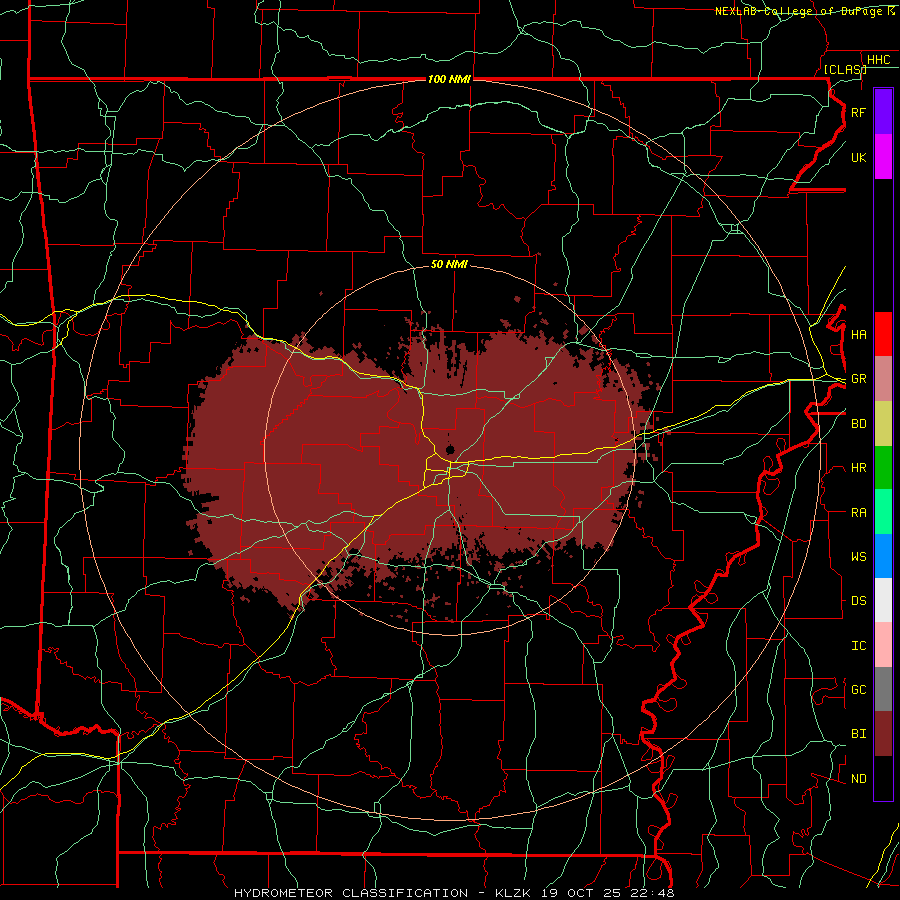Screen dimensions: 900x900
Task: Click the 100 NMI range ring label
Action: pos(449,79)
